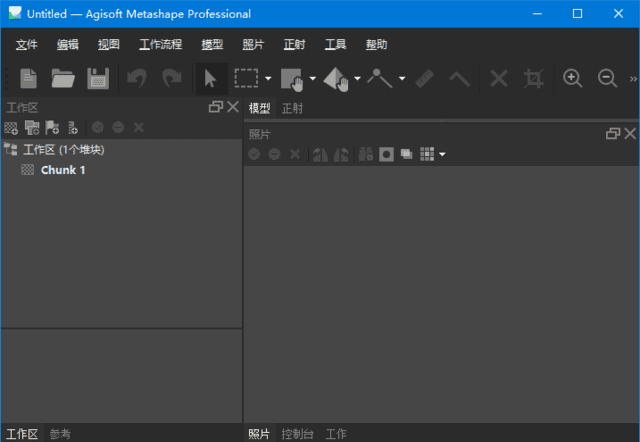Click the Delete selection X icon
This screenshot has height=442, width=640.
(499, 78)
